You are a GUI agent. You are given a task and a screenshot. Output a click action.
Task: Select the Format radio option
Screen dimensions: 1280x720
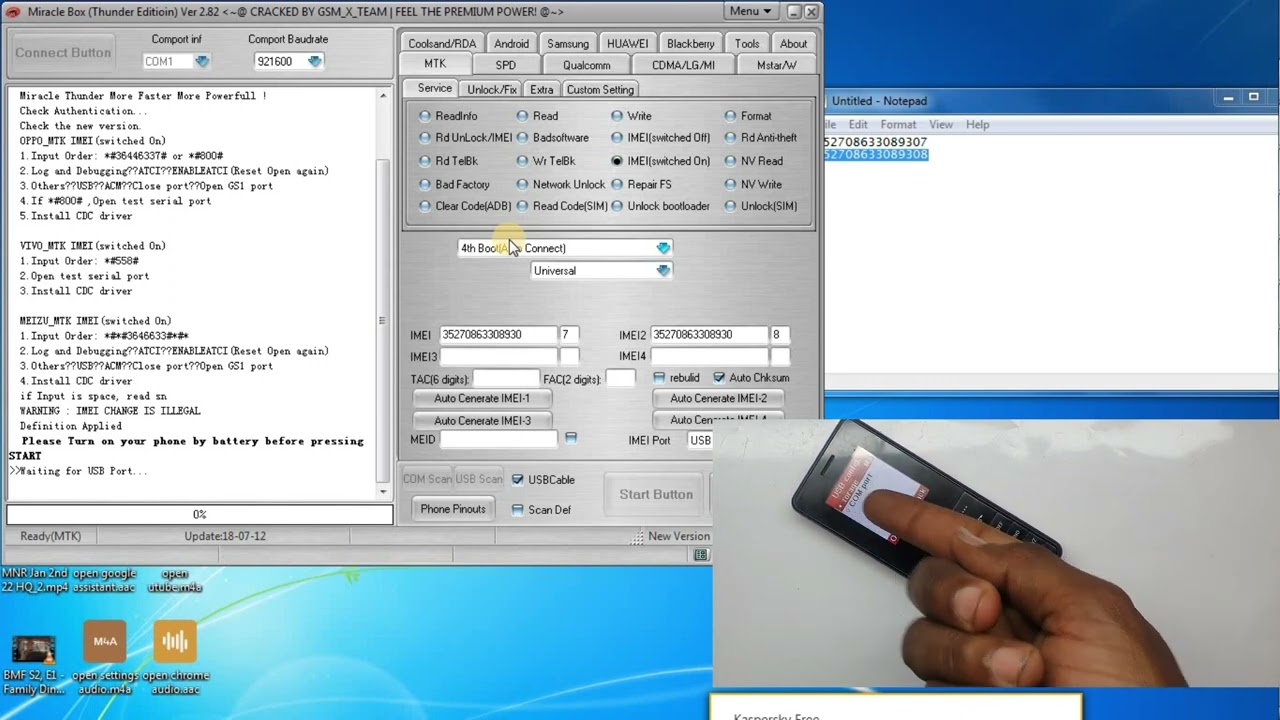[730, 116]
